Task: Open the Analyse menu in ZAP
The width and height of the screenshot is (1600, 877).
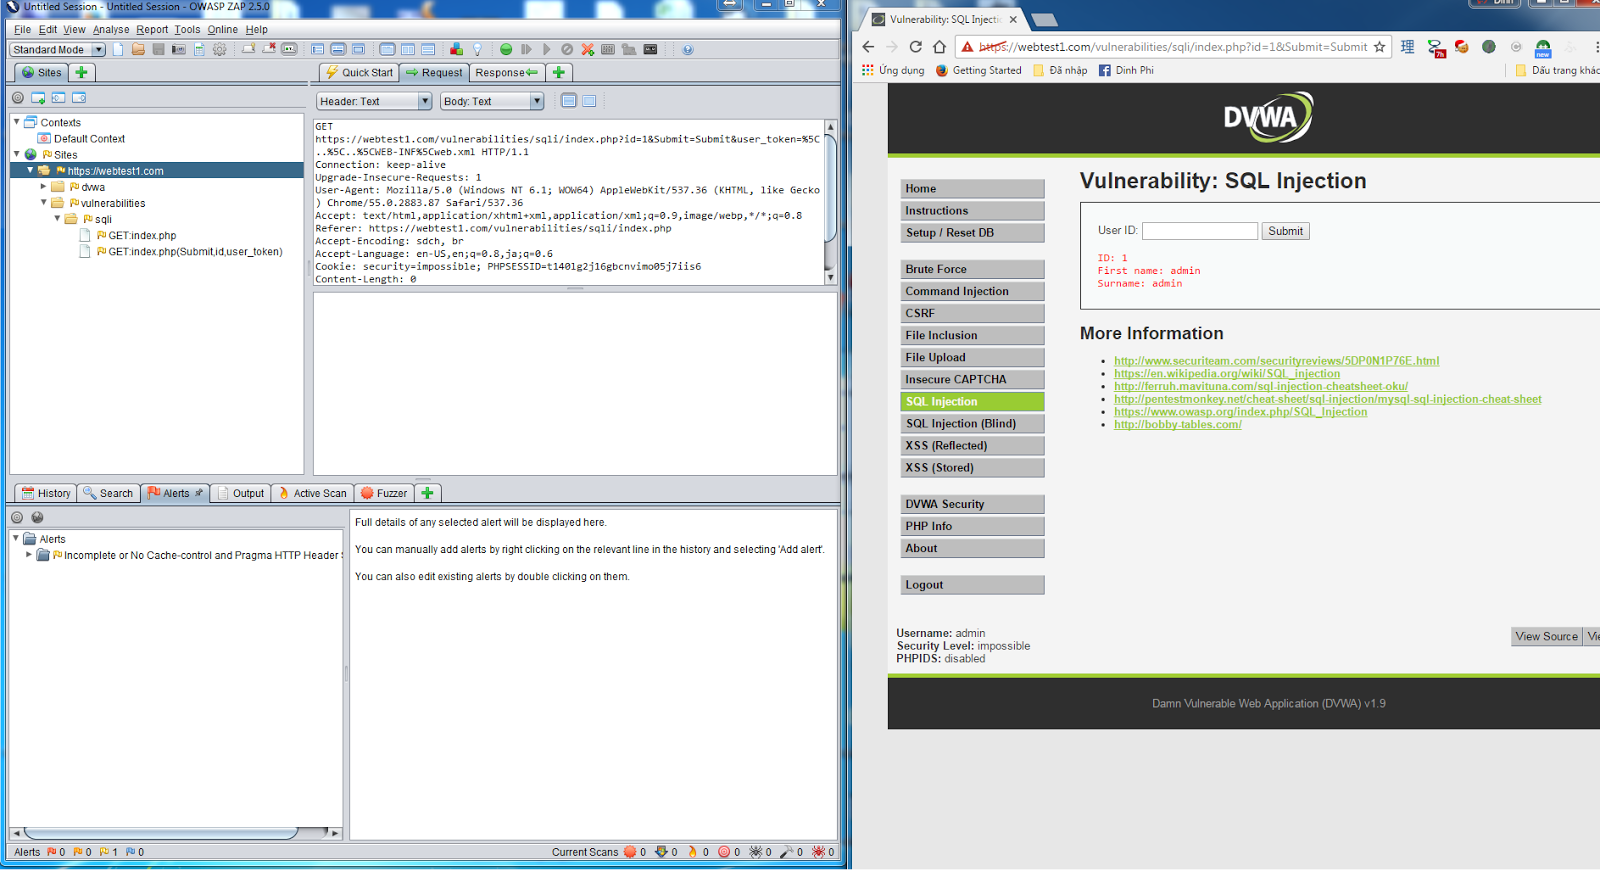Action: (x=111, y=29)
